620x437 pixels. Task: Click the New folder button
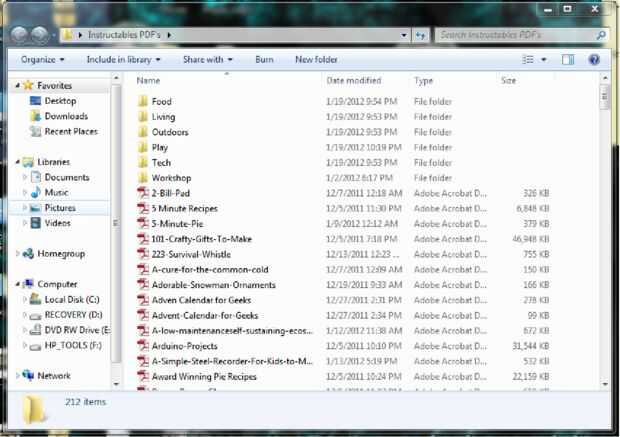pos(316,60)
